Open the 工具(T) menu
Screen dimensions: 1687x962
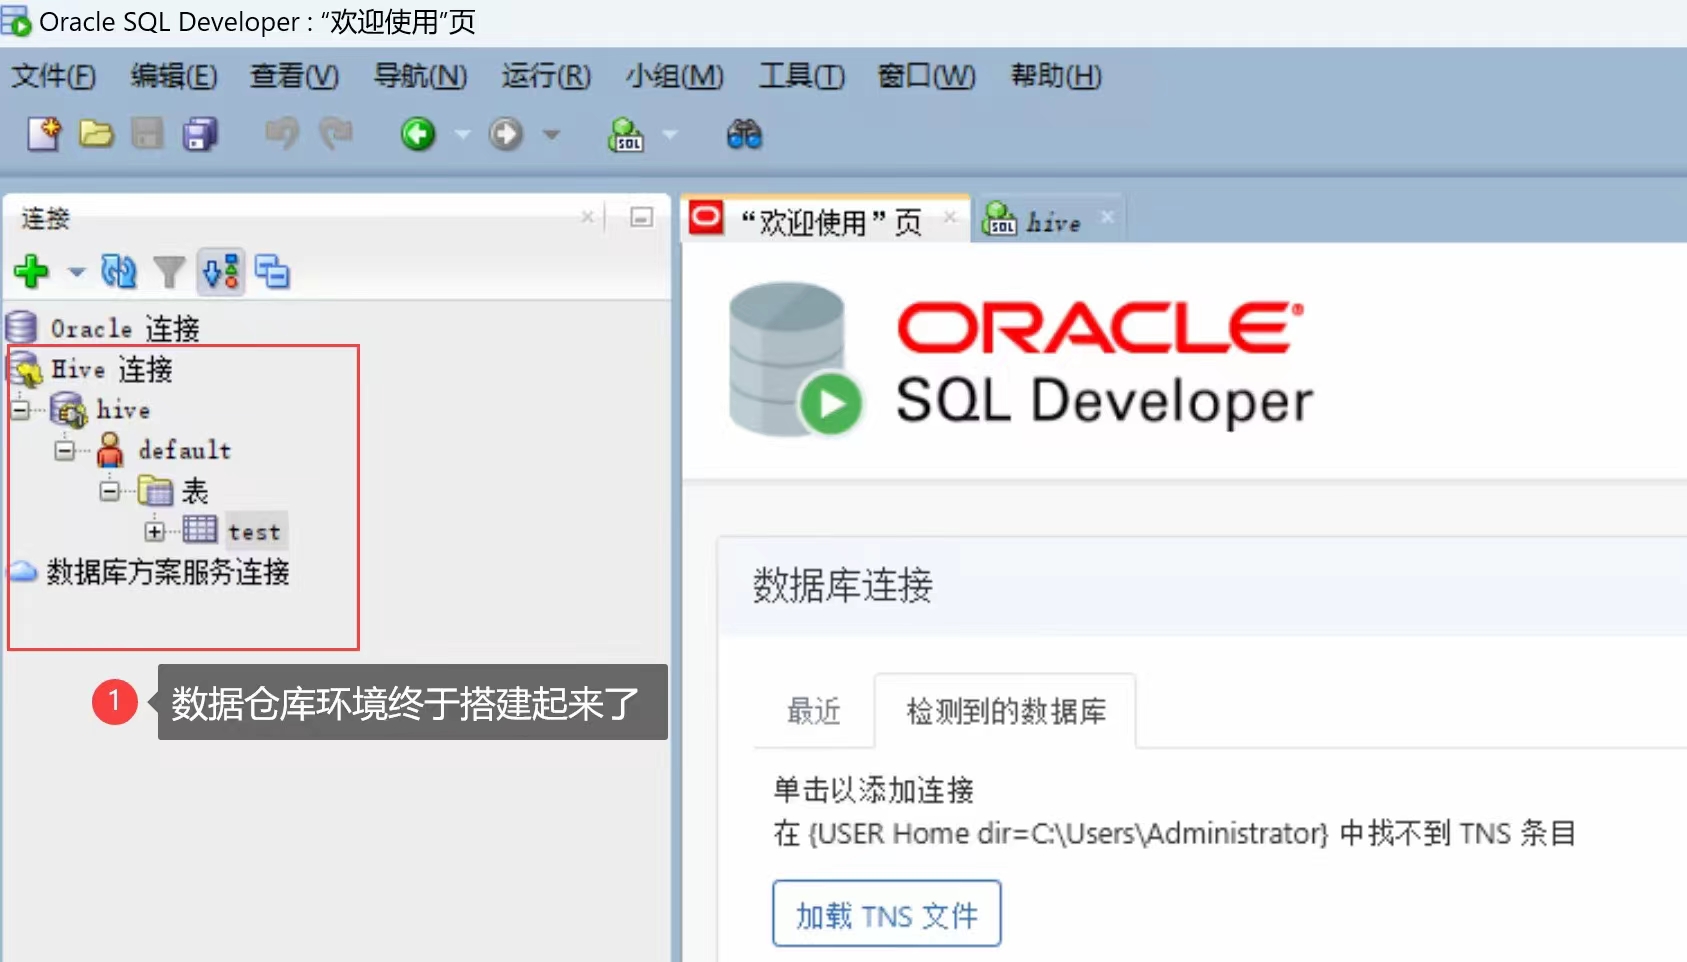click(x=802, y=76)
